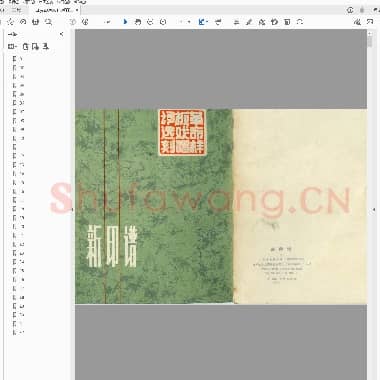The width and height of the screenshot is (380, 380).
Task: Click the vertical scrollbar thumb
Action: [370, 42]
